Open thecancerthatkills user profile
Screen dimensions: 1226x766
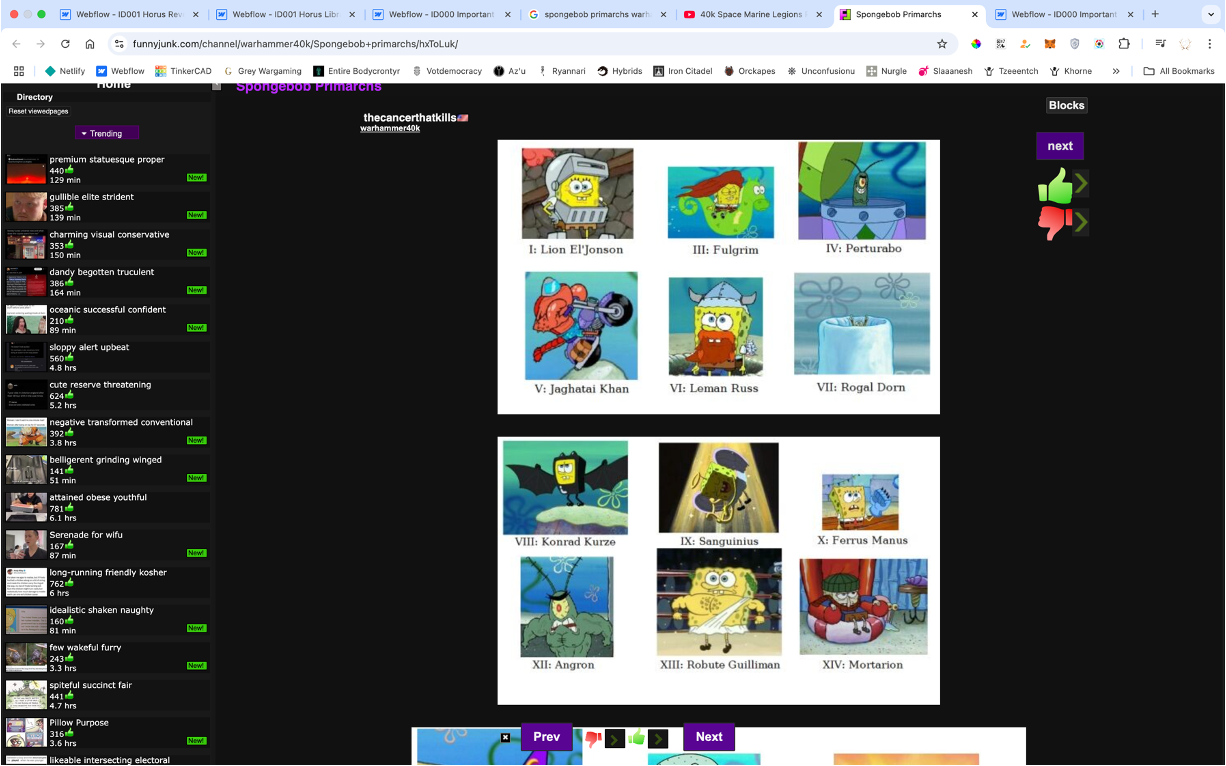[x=410, y=118]
